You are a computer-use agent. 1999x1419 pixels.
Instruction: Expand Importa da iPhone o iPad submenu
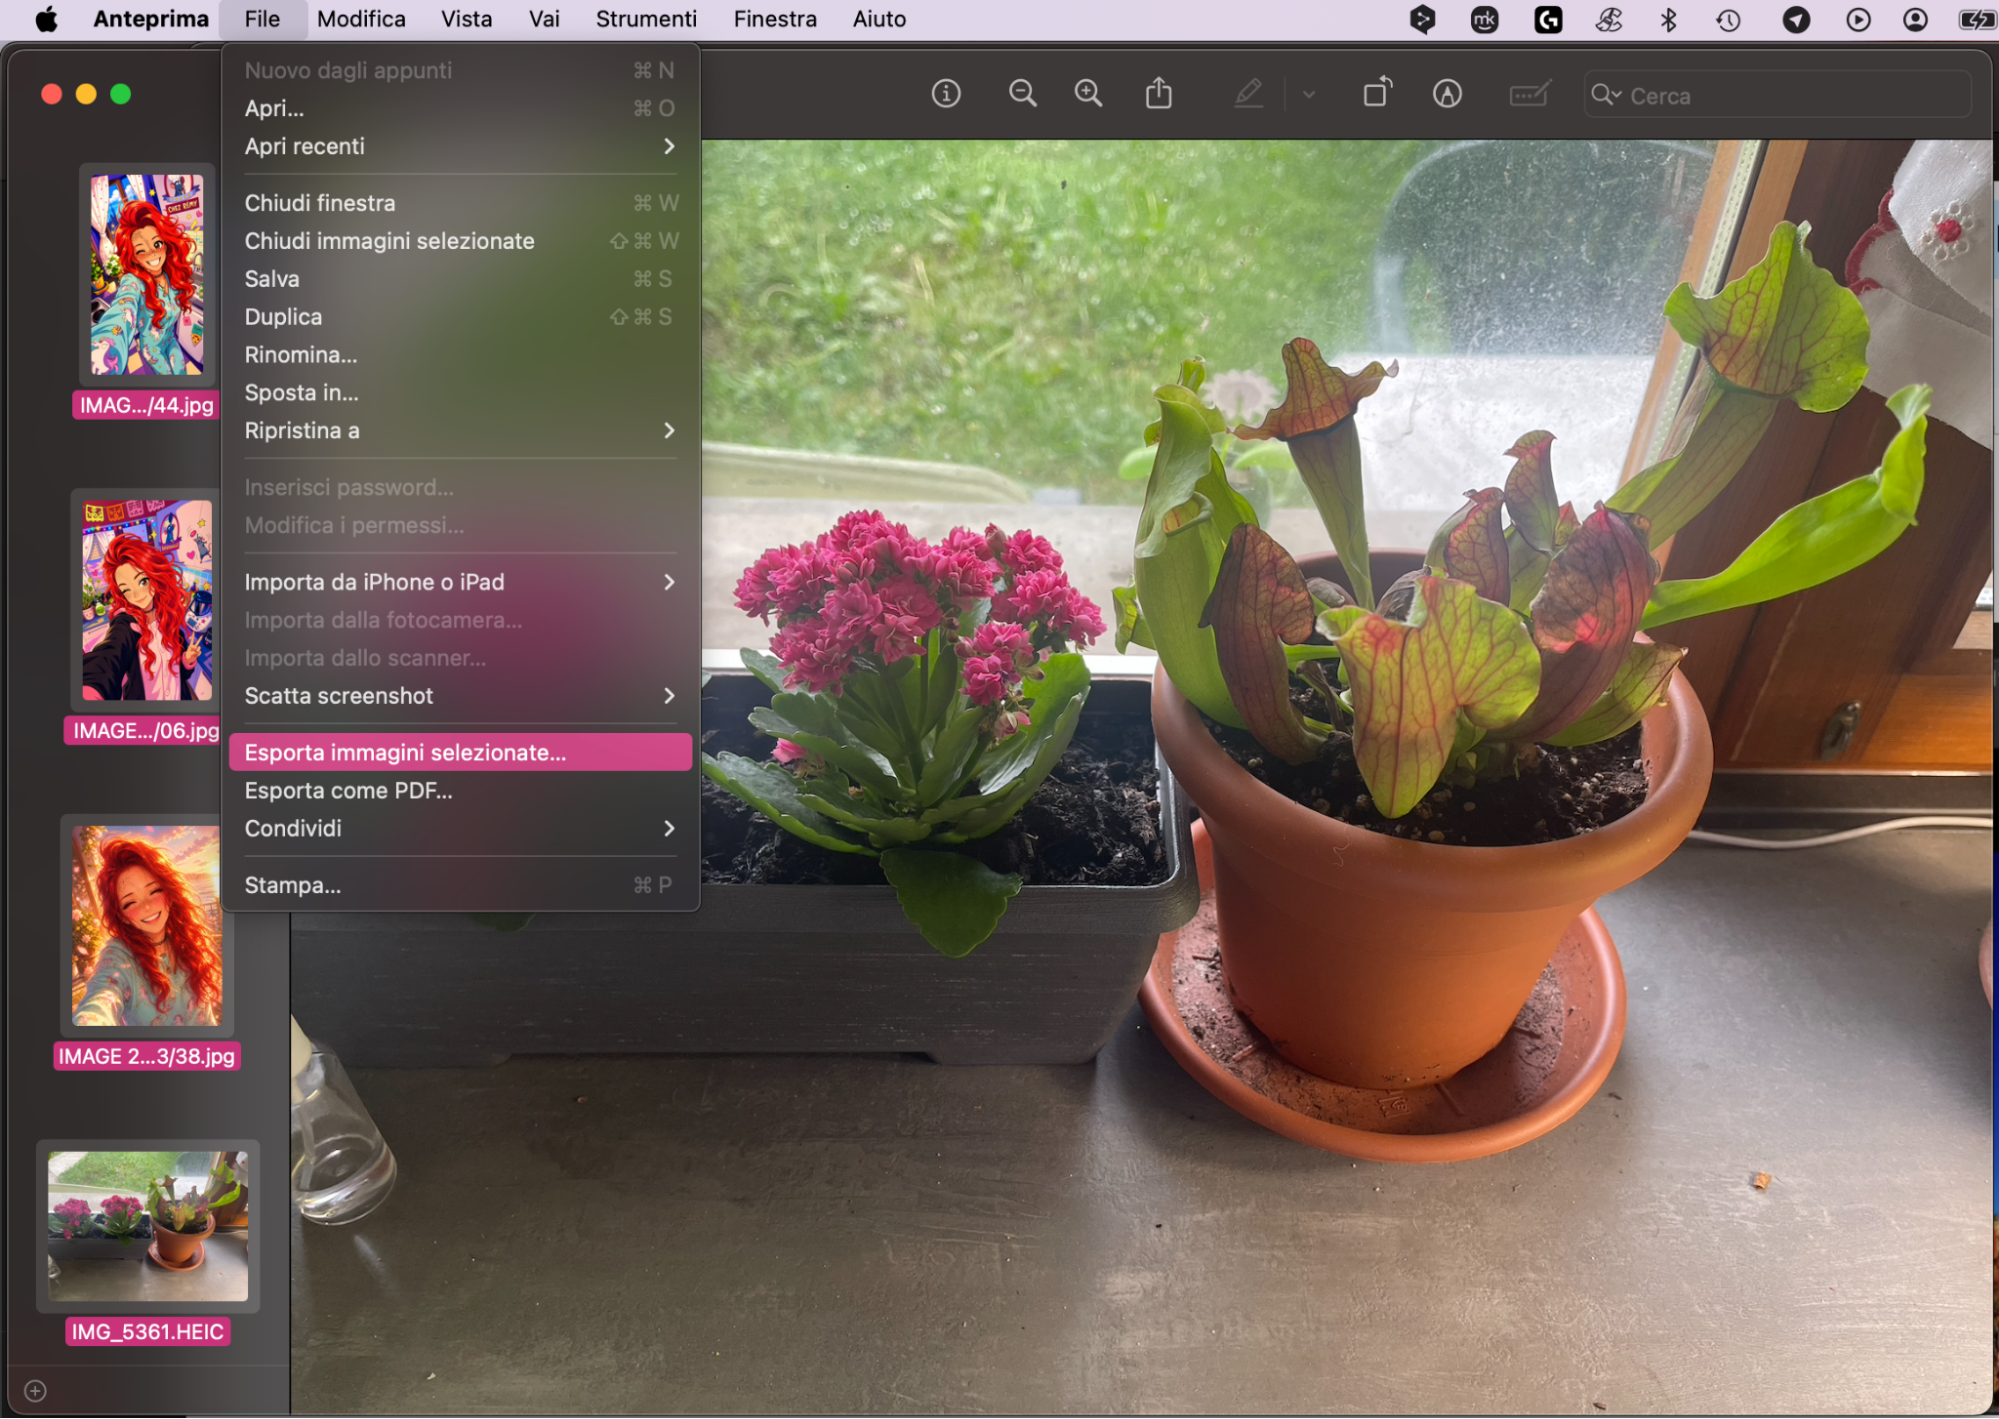tap(460, 582)
